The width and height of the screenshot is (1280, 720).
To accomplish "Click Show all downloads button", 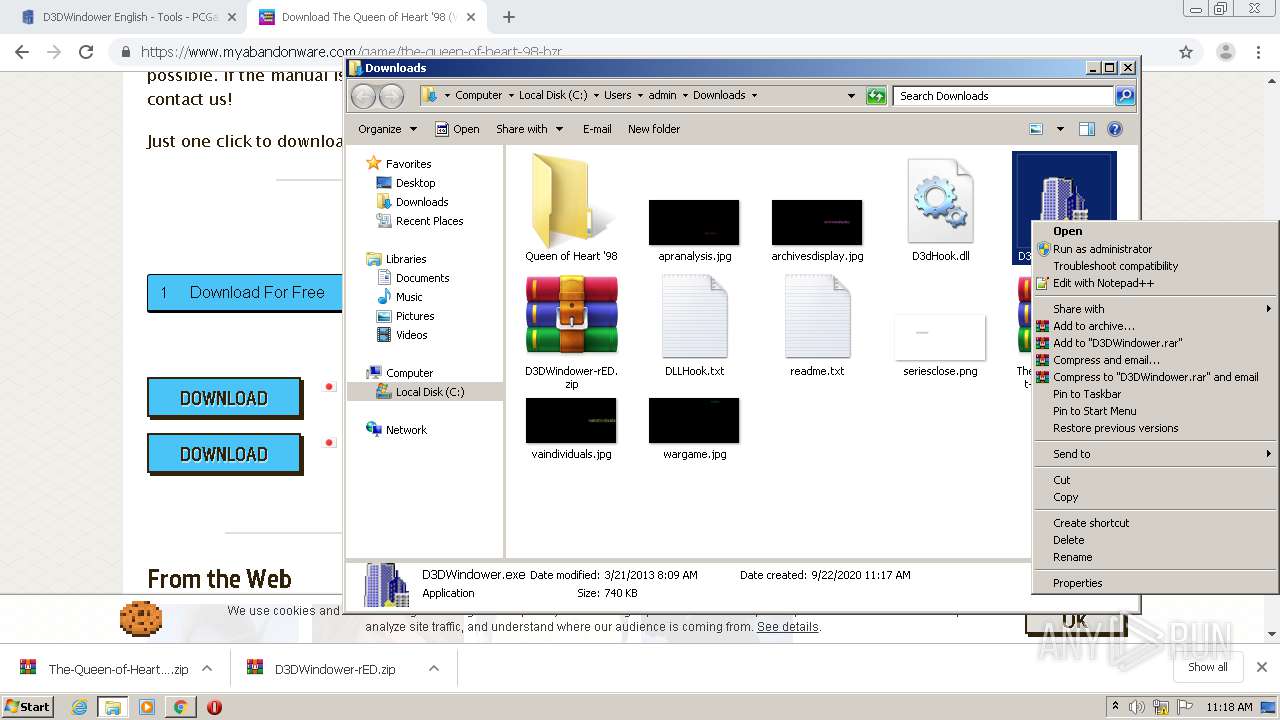I will 1208,667.
